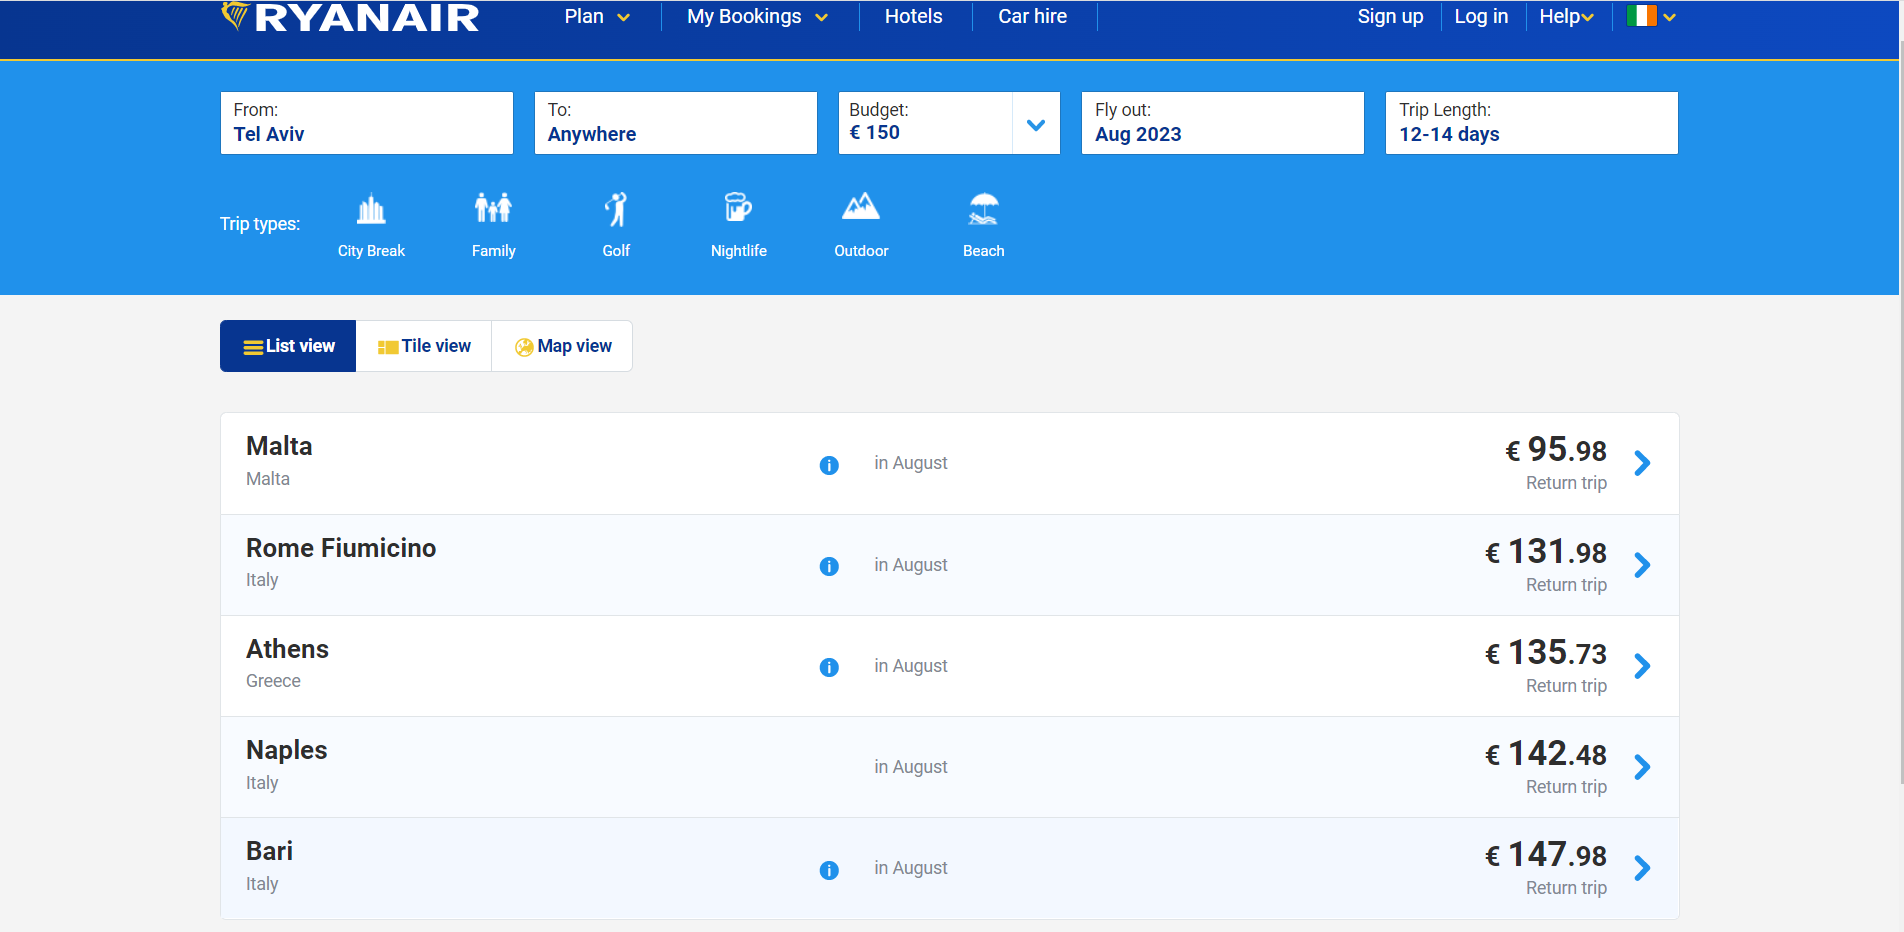Click the Log in link

pyautogui.click(x=1481, y=17)
